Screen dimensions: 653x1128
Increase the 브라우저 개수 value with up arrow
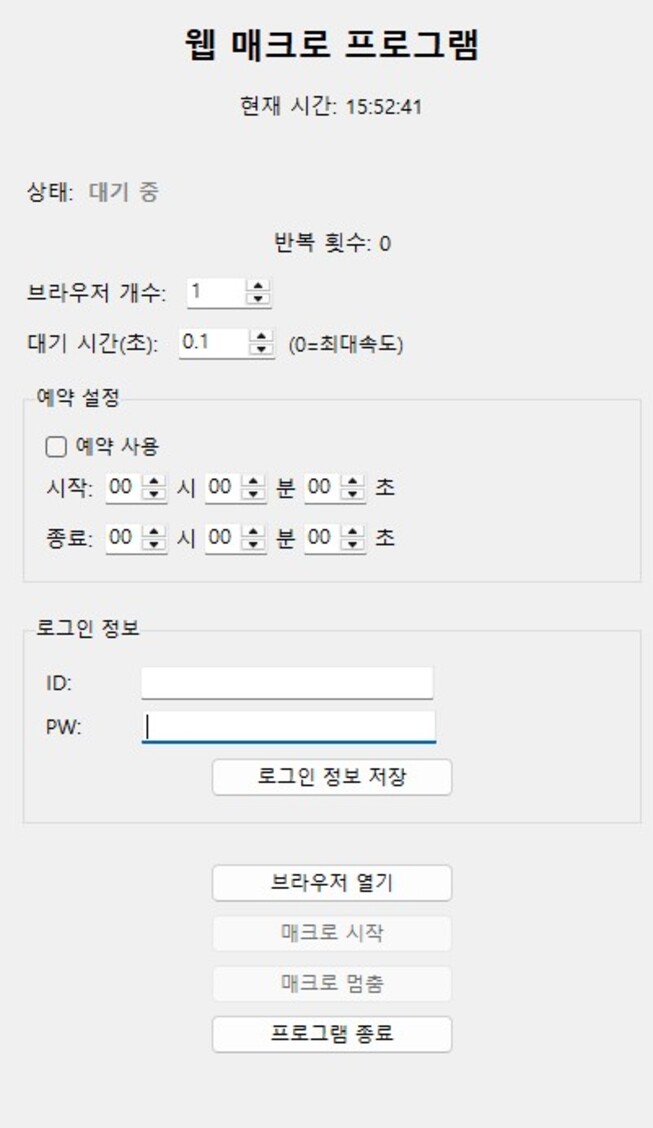[259, 288]
